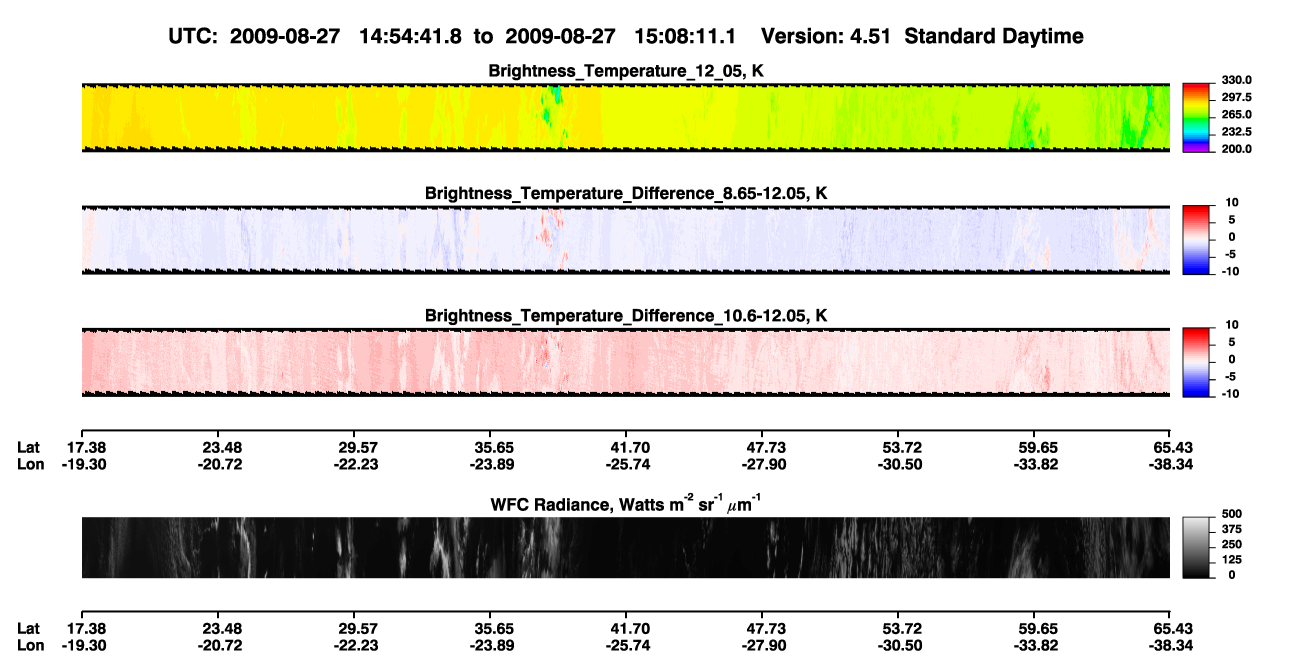Select the 'Version: 4.51' text in header

(x=826, y=37)
